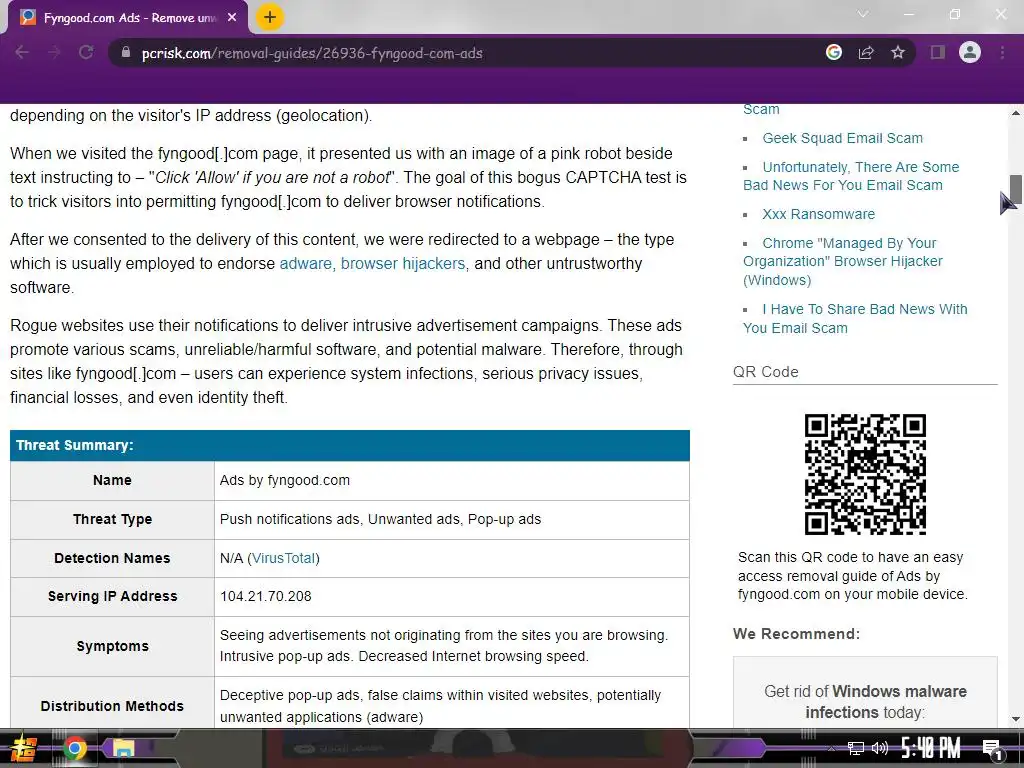The image size is (1024, 768).
Task: Click 'Get rid of Windows malware infections' box
Action: coord(865,692)
